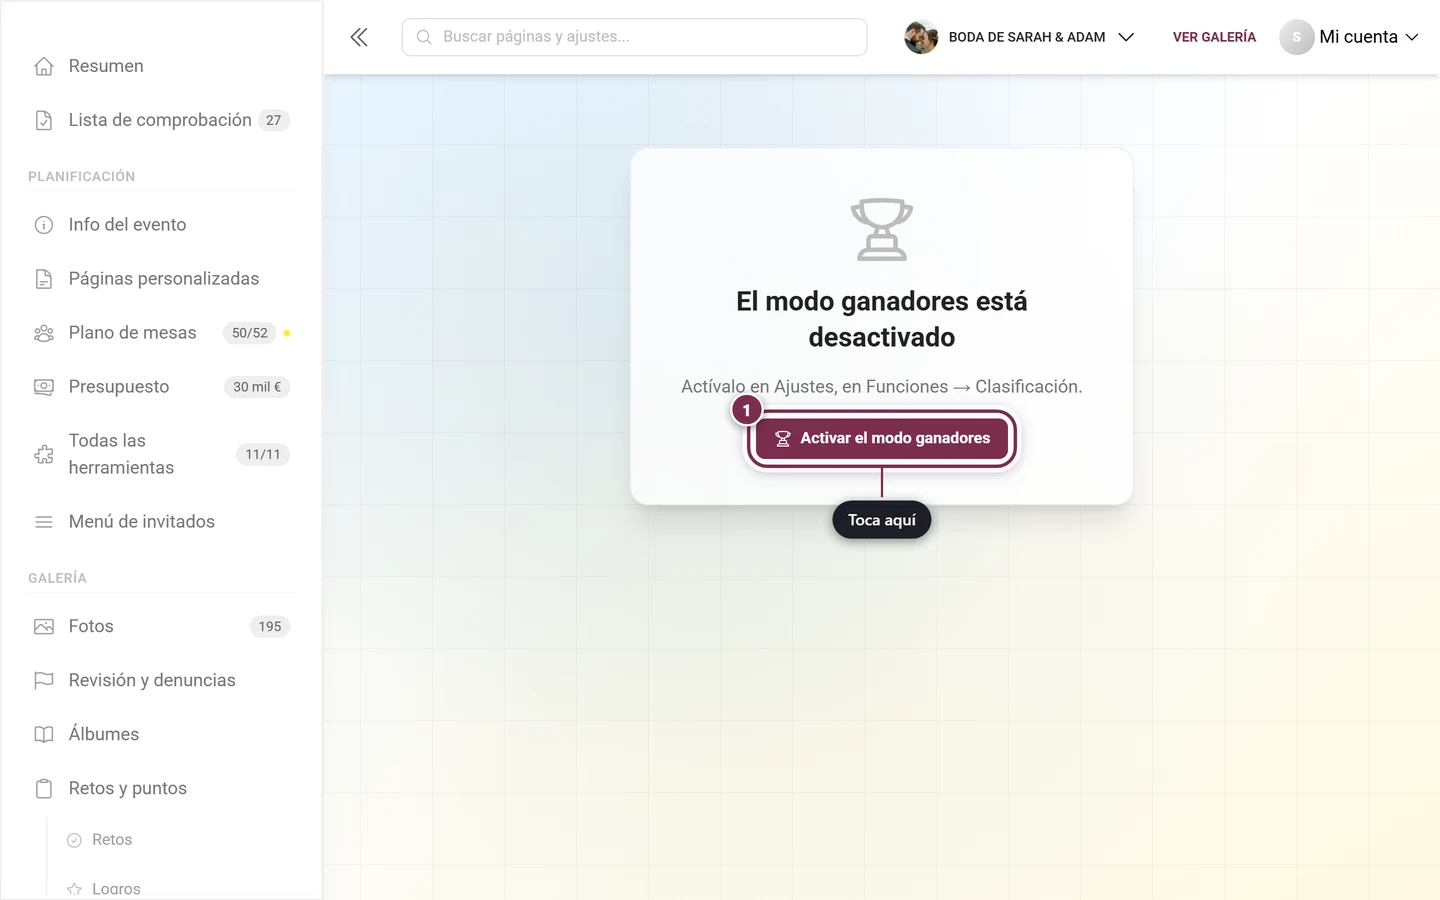Click the Resumen home icon
The height and width of the screenshot is (900, 1440).
44,66
